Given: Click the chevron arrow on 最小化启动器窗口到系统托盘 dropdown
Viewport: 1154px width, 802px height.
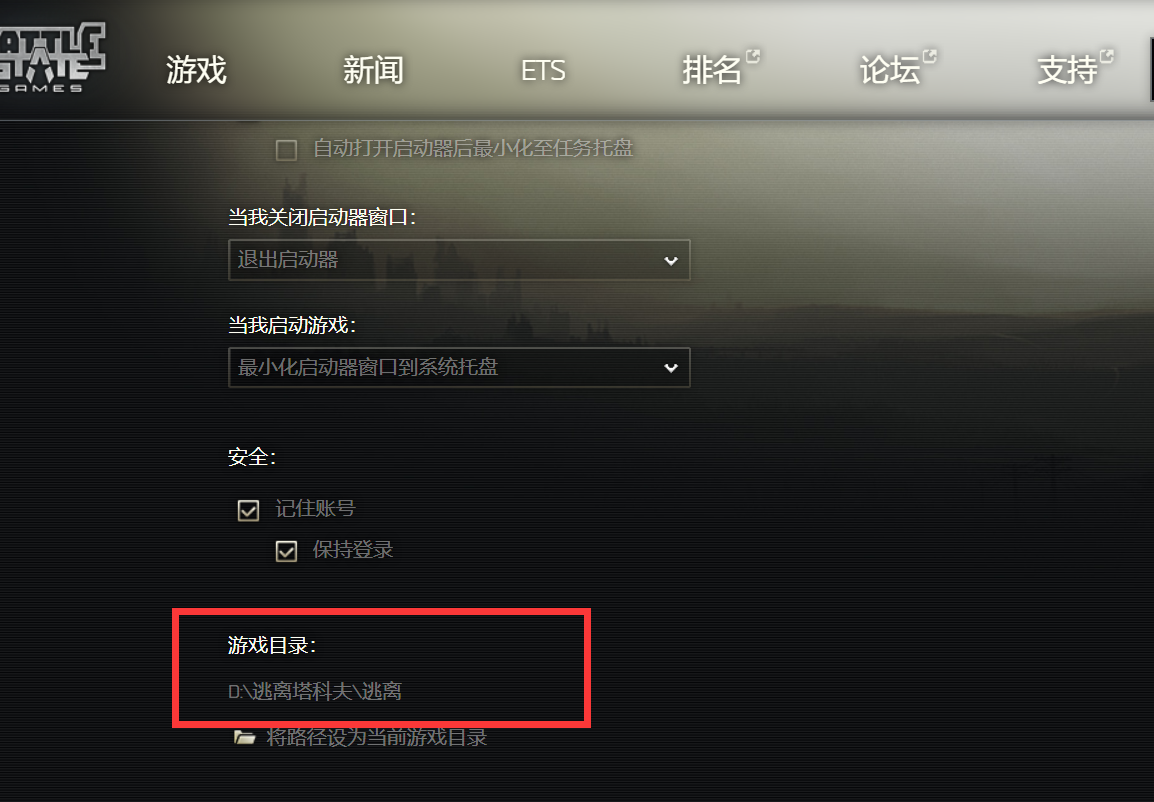Looking at the screenshot, I should 670,368.
